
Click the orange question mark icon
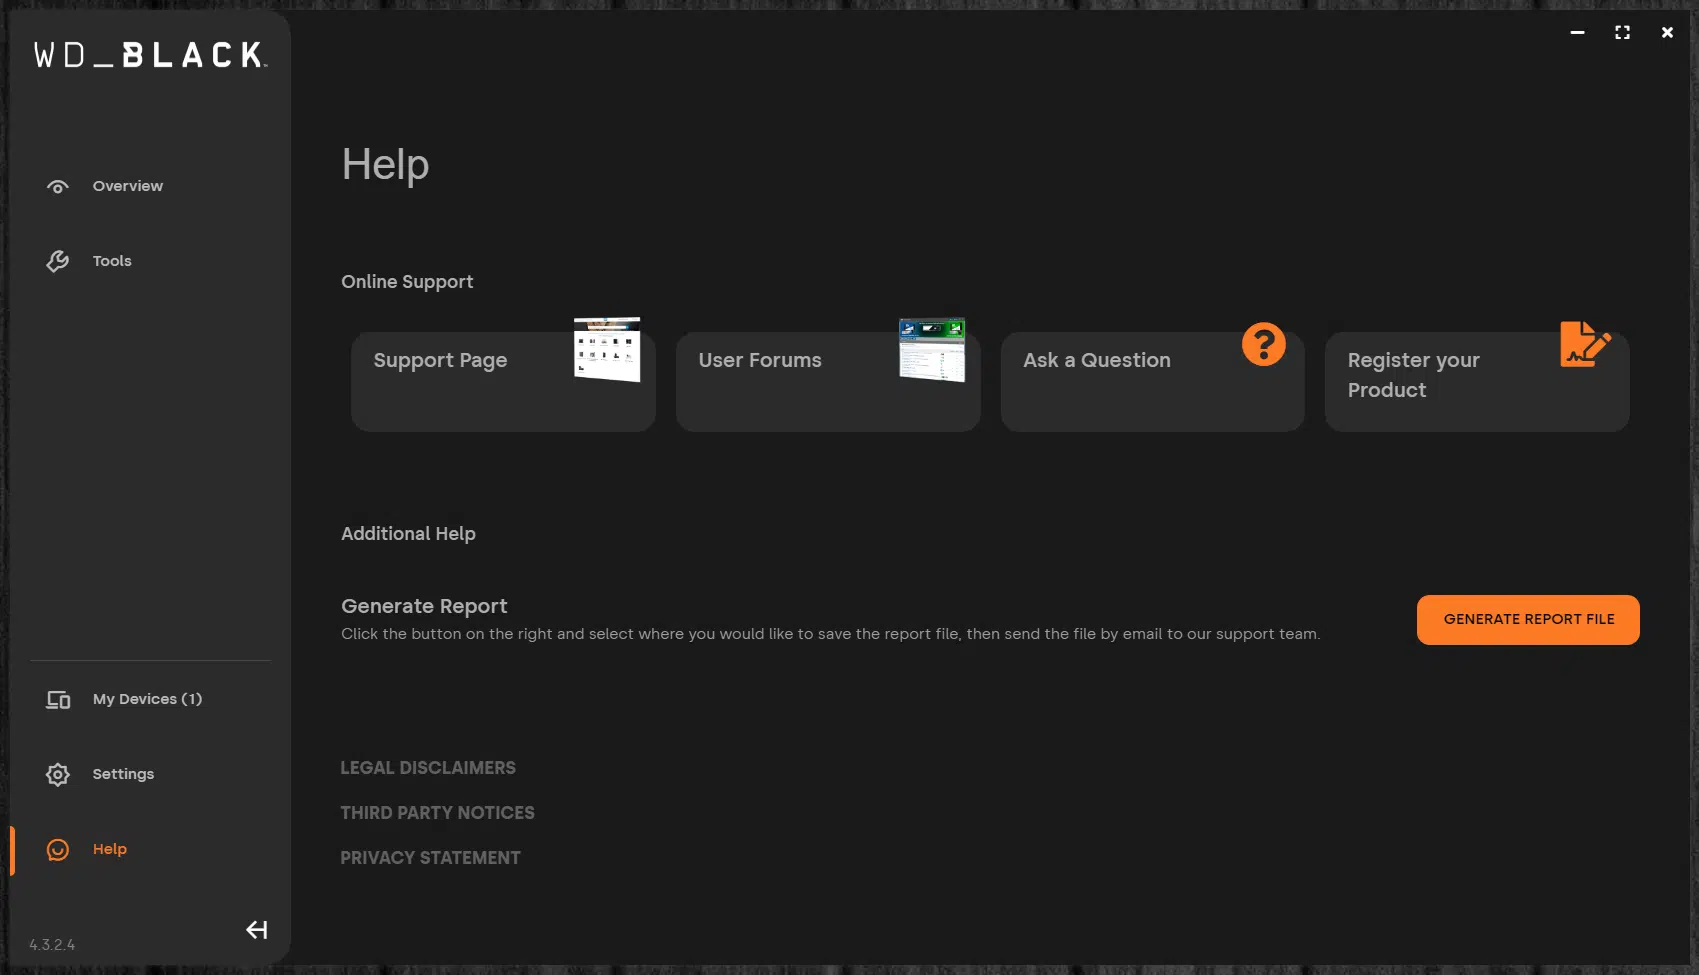click(1264, 344)
